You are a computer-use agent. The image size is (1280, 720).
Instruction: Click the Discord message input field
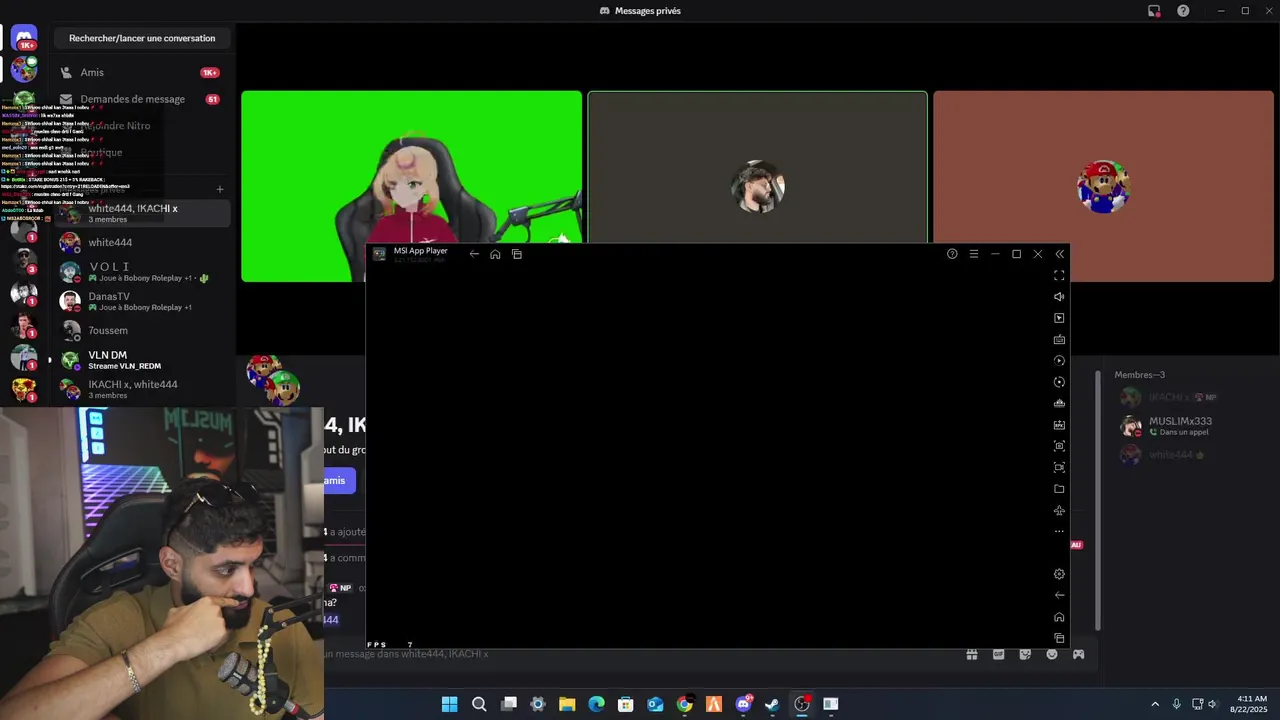[x=640, y=654]
